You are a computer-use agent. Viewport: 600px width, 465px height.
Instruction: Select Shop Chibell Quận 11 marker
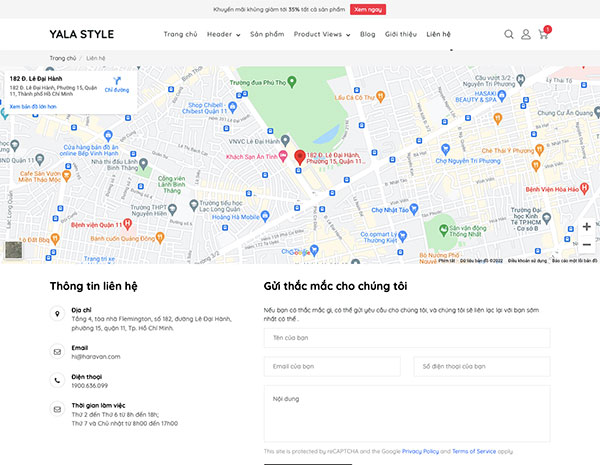click(233, 107)
